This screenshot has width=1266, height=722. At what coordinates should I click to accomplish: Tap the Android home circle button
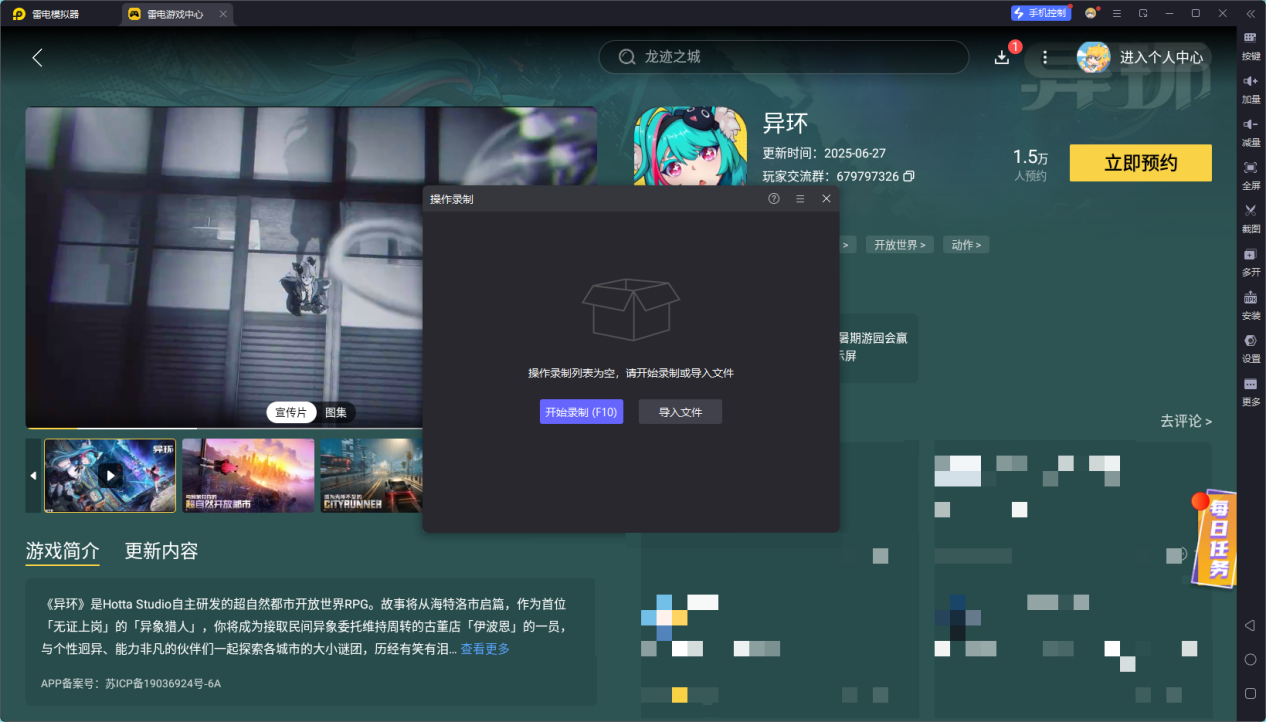tap(1250, 659)
